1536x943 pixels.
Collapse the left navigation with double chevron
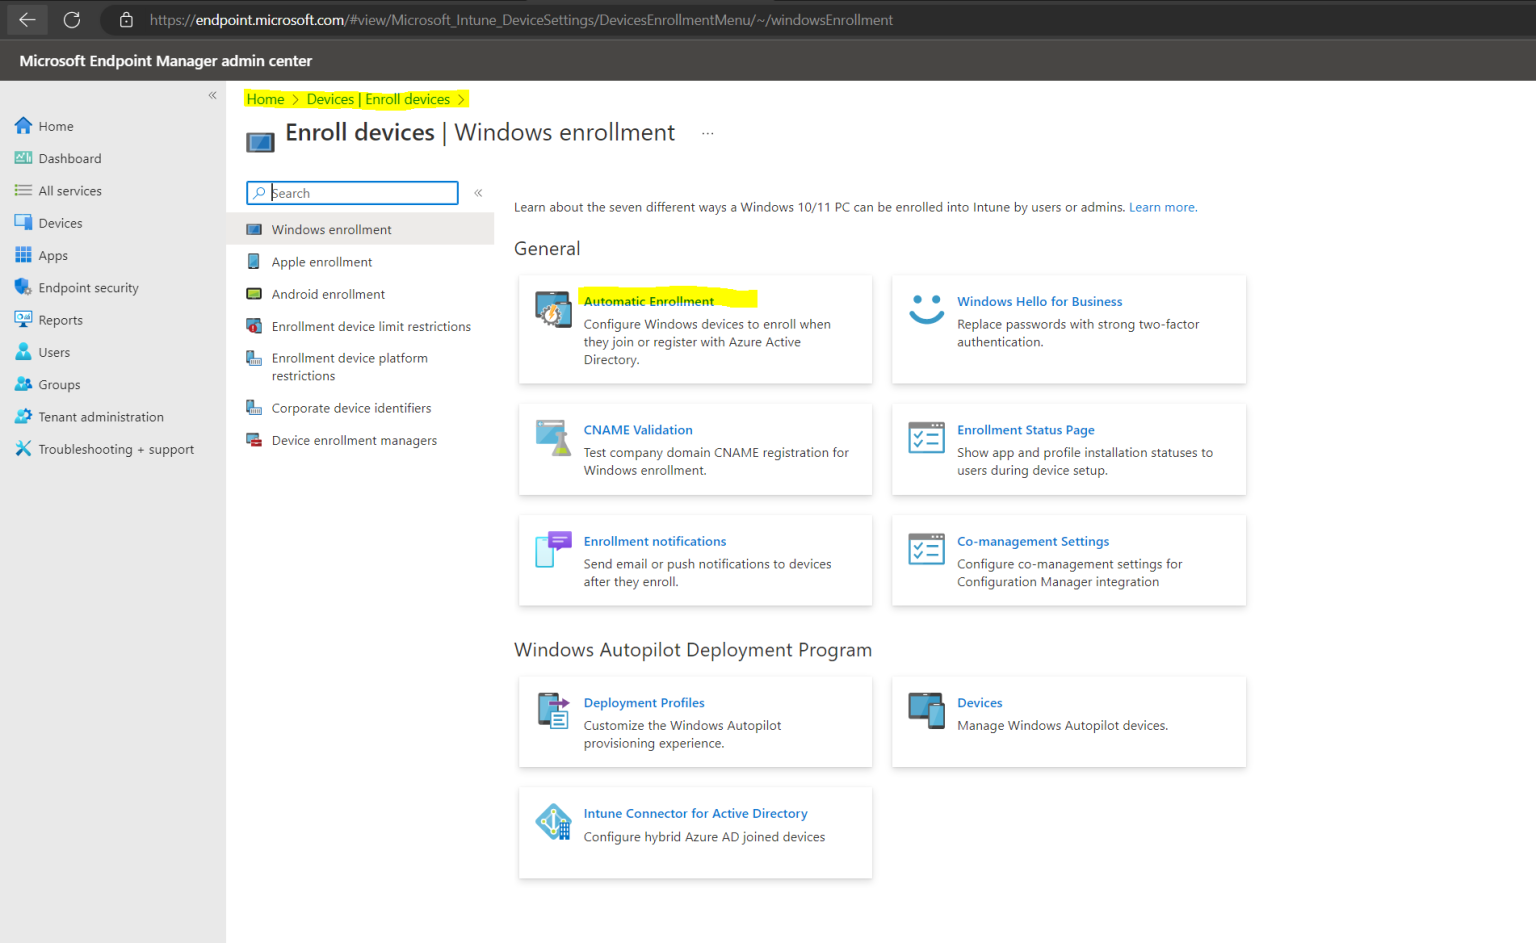[x=212, y=96]
